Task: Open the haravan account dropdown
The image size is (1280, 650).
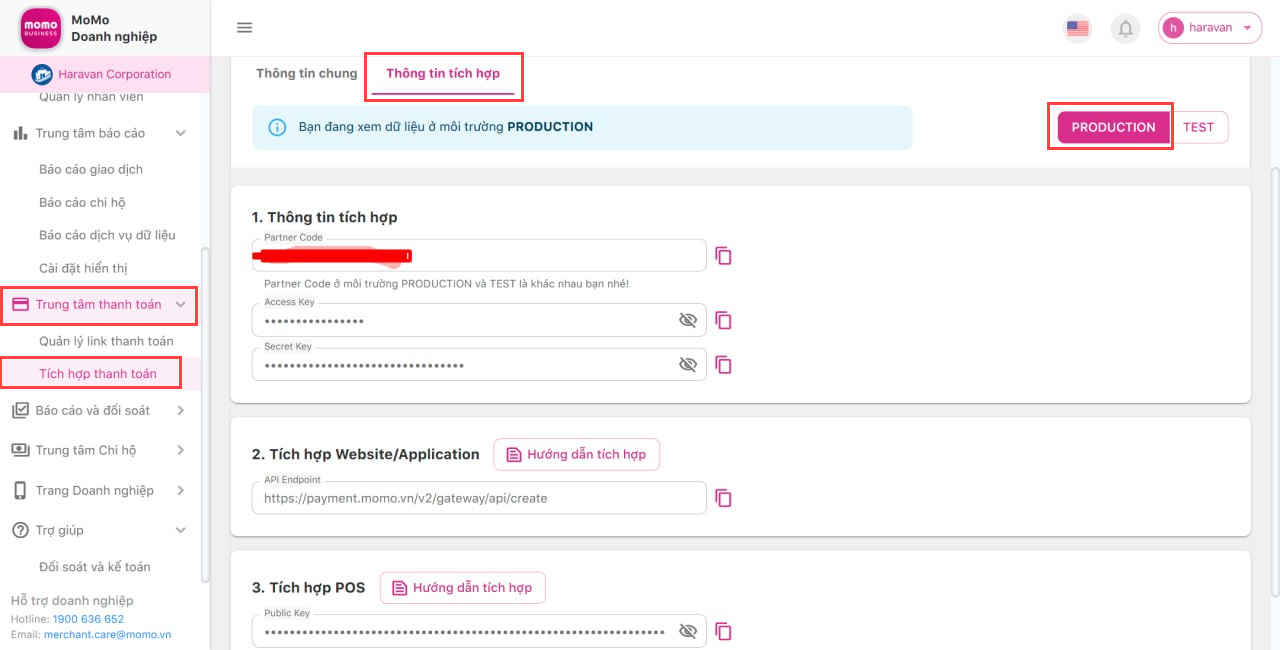Action: pyautogui.click(x=1210, y=28)
